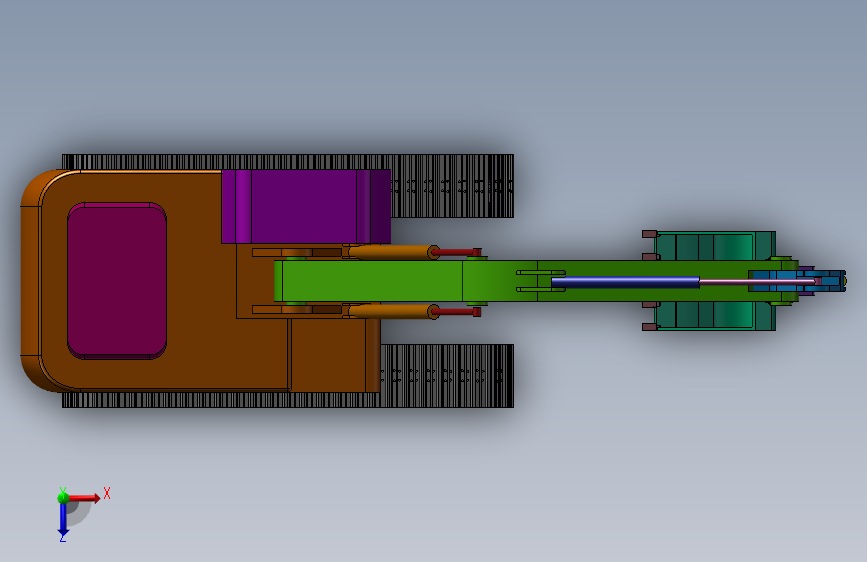Click the red X axis on the triad
The width and height of the screenshot is (867, 562).
(x=84, y=498)
